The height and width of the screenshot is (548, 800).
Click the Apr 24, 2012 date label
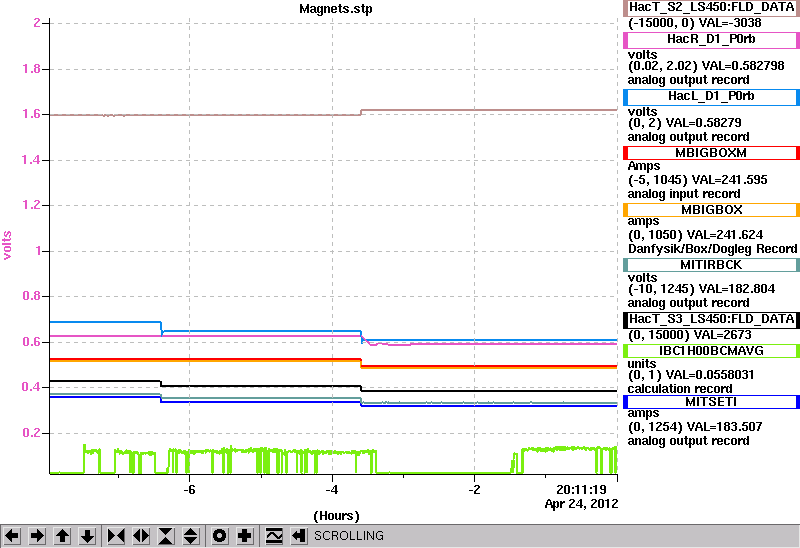[581, 504]
